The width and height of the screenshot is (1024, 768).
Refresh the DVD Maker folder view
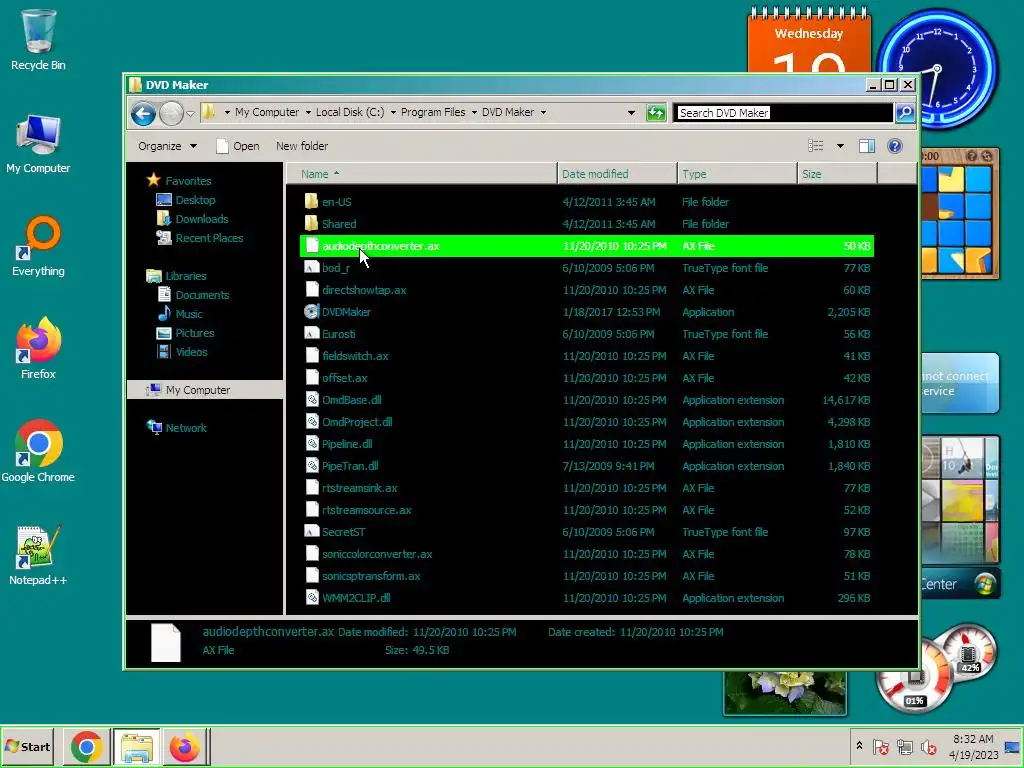(x=656, y=113)
